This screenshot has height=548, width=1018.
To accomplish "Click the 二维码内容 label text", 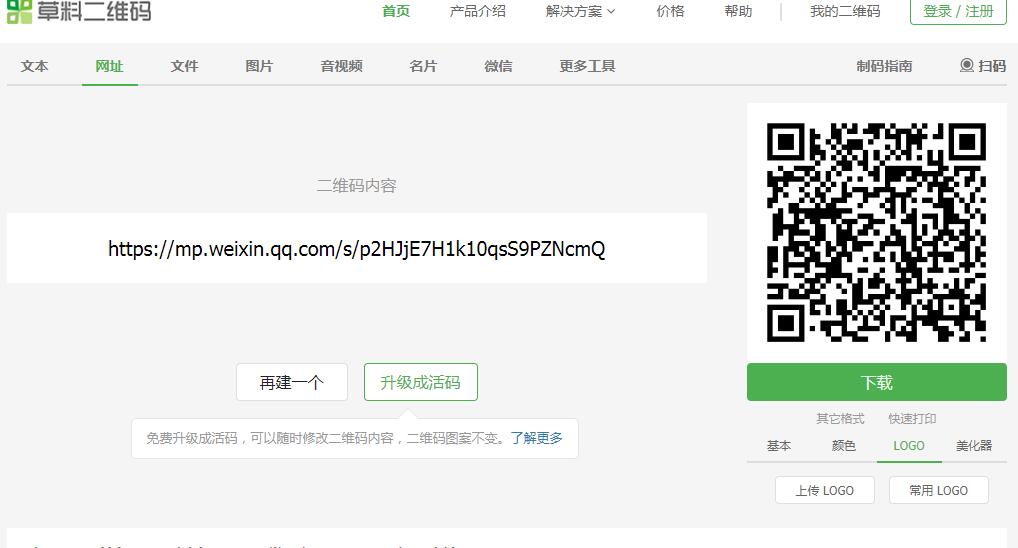I will 356,186.
